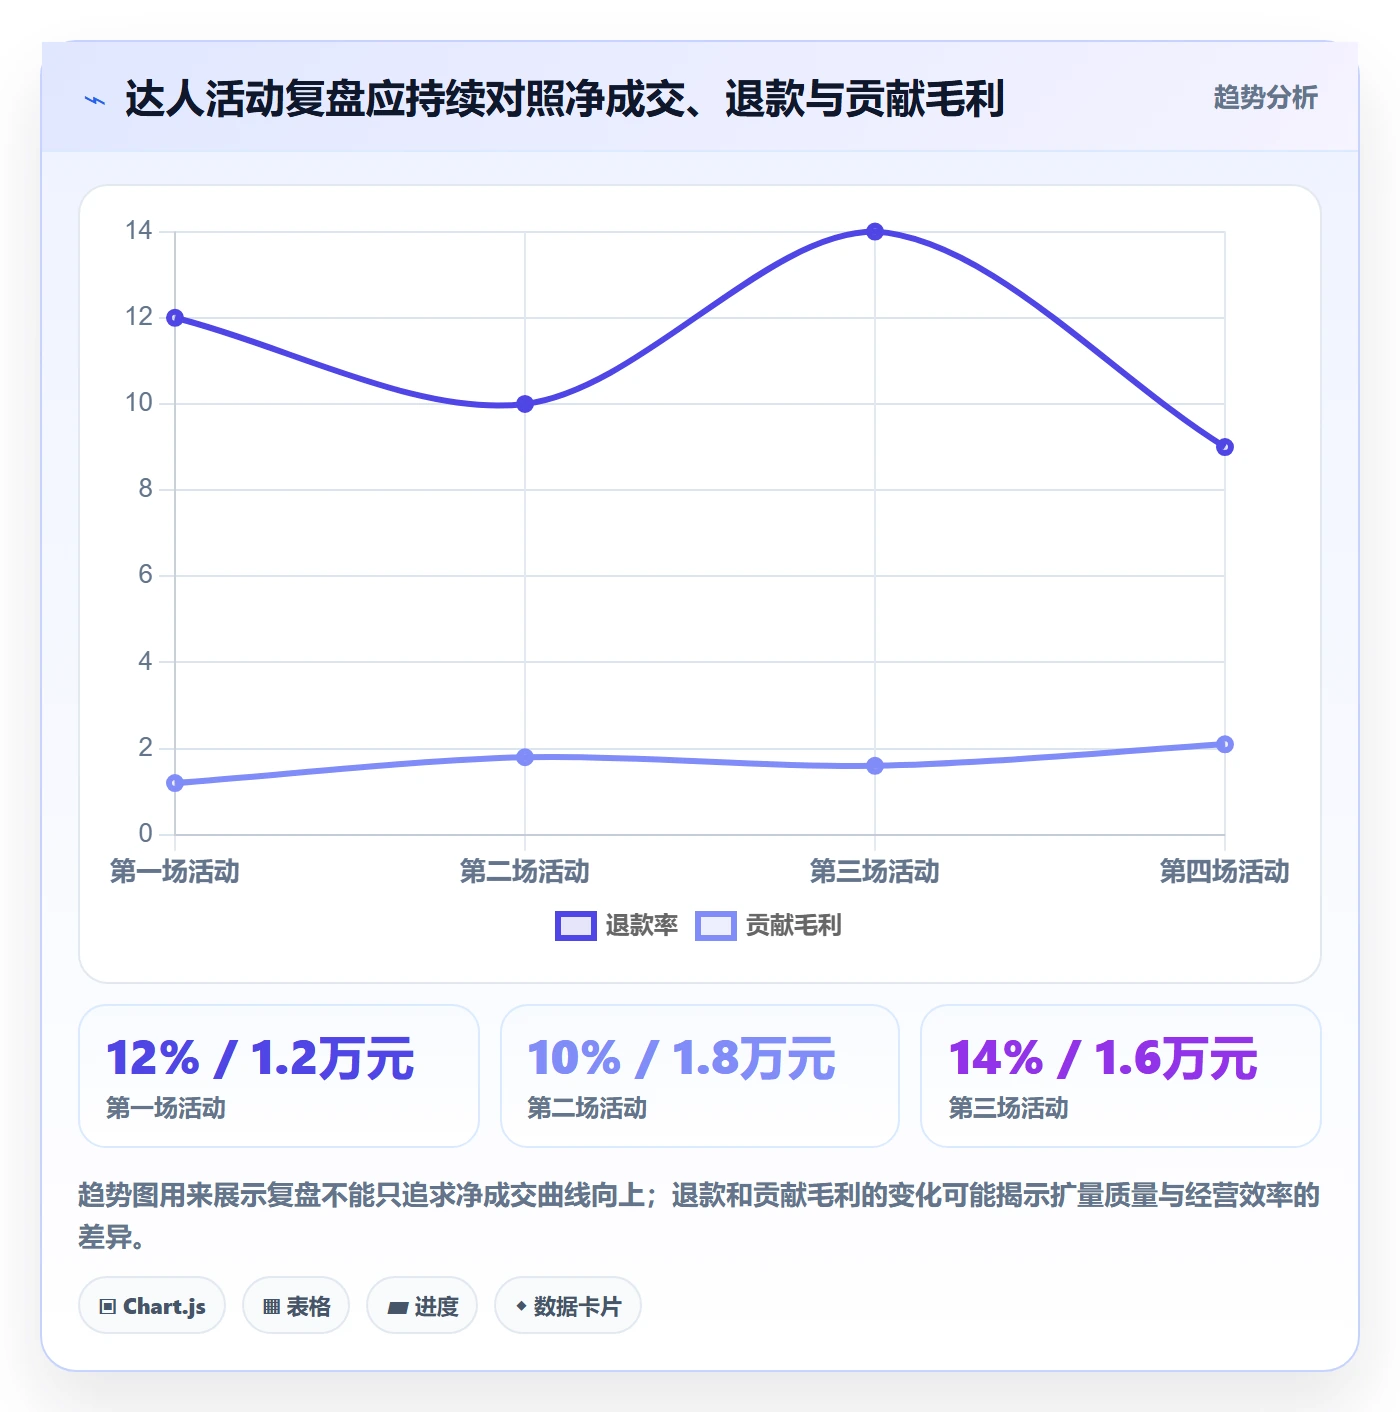The image size is (1400, 1412).
Task: Select the 贡献毛利 point at 第三场活动
Action: point(875,766)
